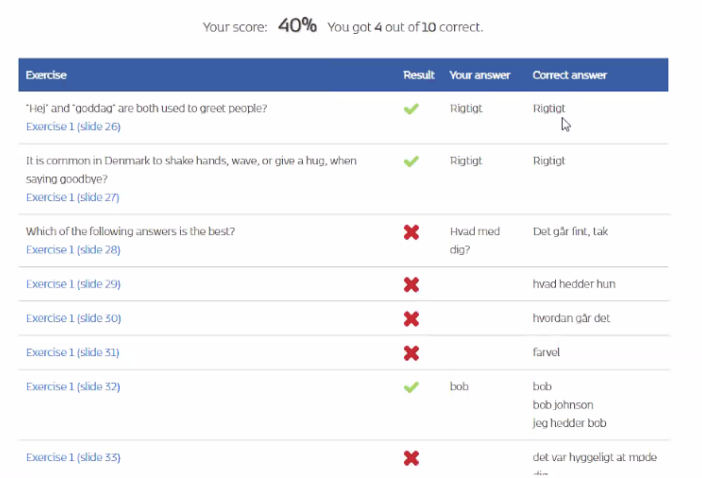Image resolution: width=702 pixels, height=478 pixels.
Task: Click the Exercise column header
Action: (46, 75)
